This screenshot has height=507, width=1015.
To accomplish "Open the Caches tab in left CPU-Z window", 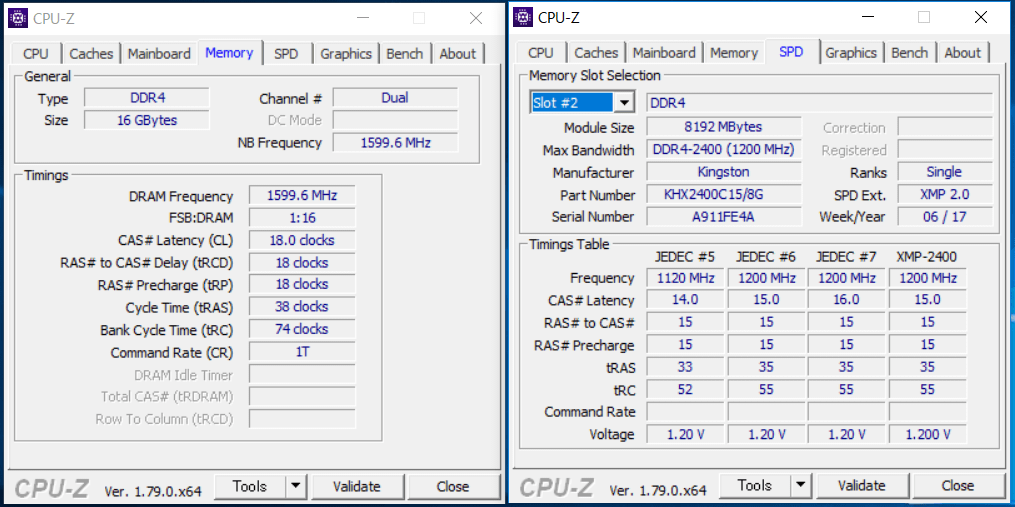I will pyautogui.click(x=91, y=54).
